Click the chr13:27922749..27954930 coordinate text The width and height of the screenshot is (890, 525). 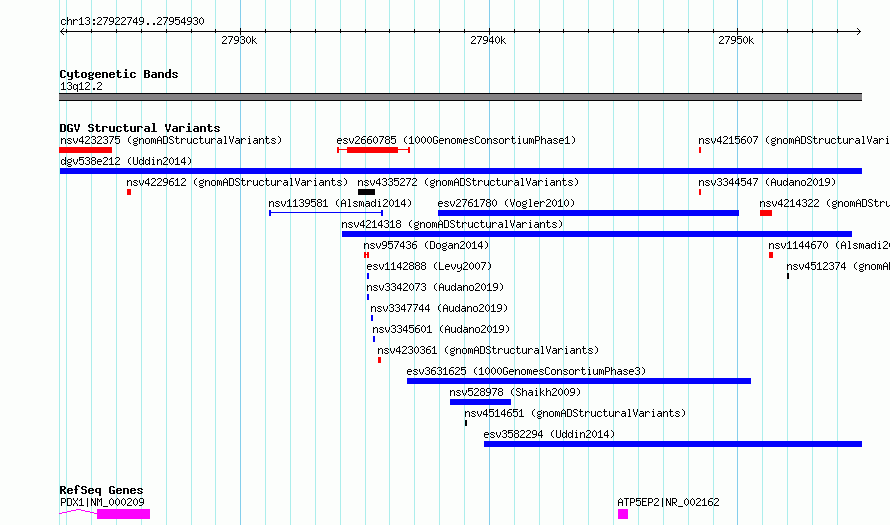pos(132,22)
